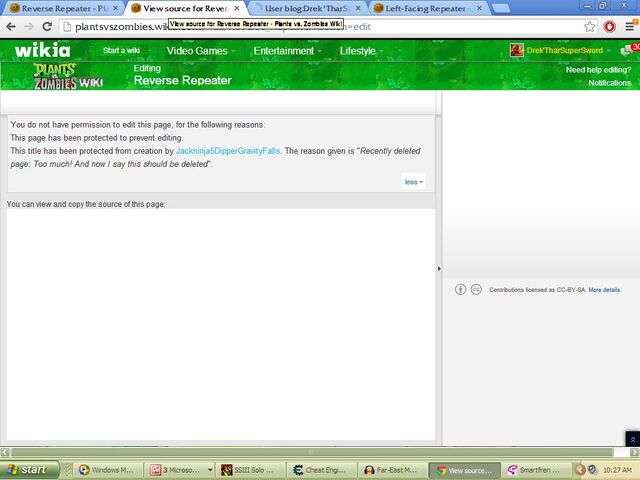Switch to SSIII Solo taskbar item
The width and height of the screenshot is (640, 480).
click(x=251, y=470)
